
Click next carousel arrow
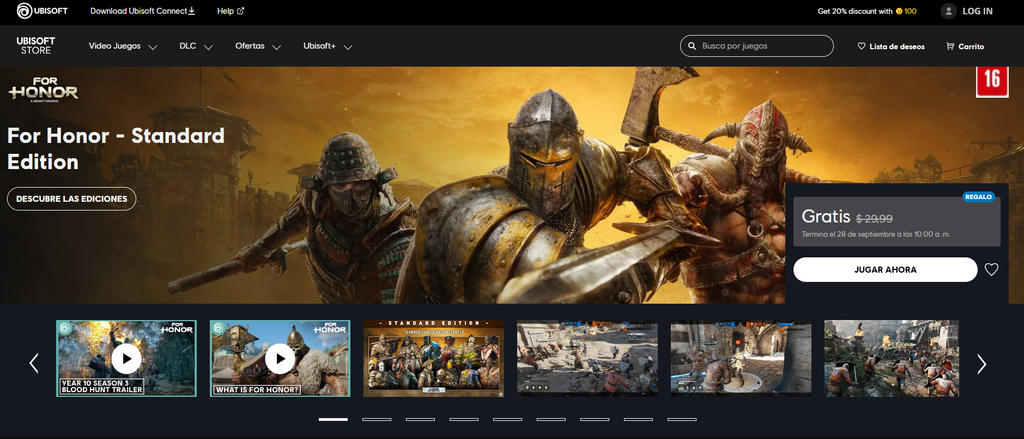coord(981,363)
